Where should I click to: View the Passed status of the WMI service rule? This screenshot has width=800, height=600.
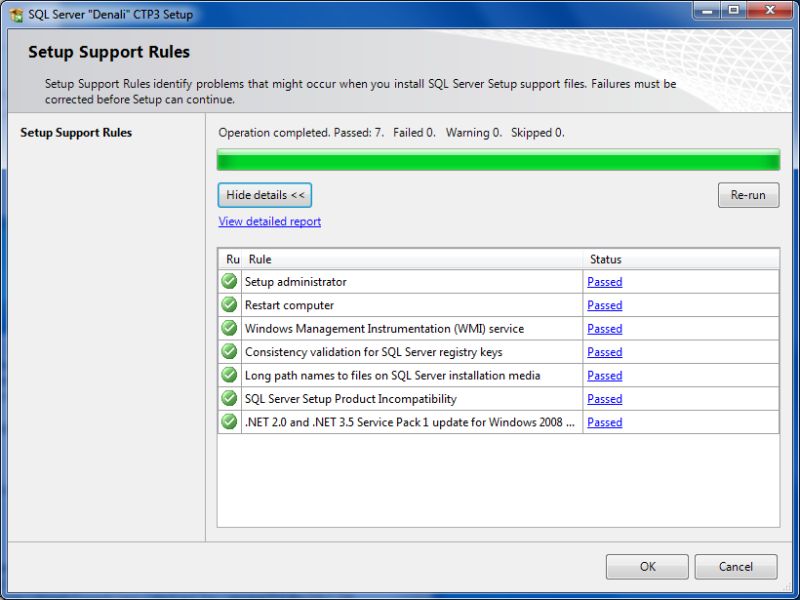pyautogui.click(x=604, y=328)
